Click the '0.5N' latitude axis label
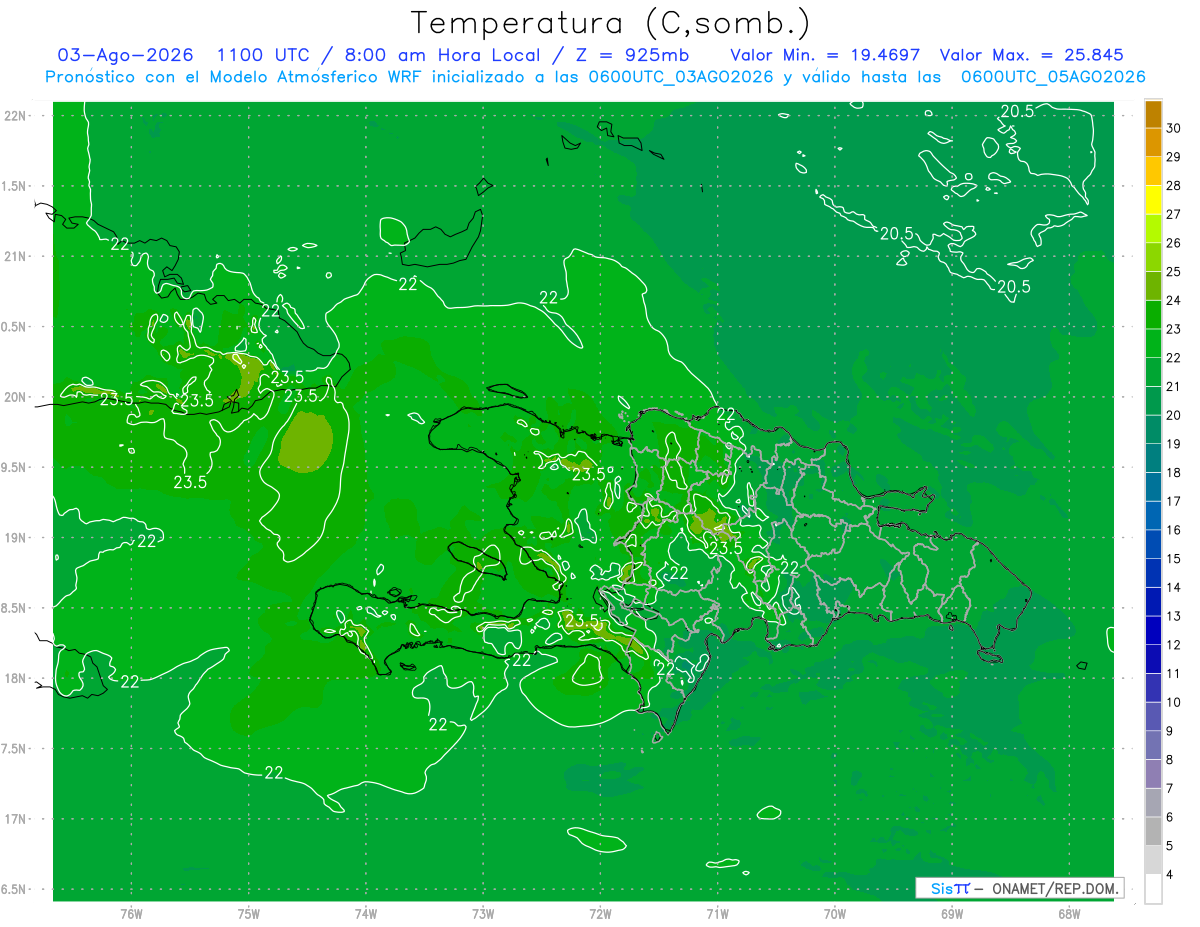 pos(16,327)
